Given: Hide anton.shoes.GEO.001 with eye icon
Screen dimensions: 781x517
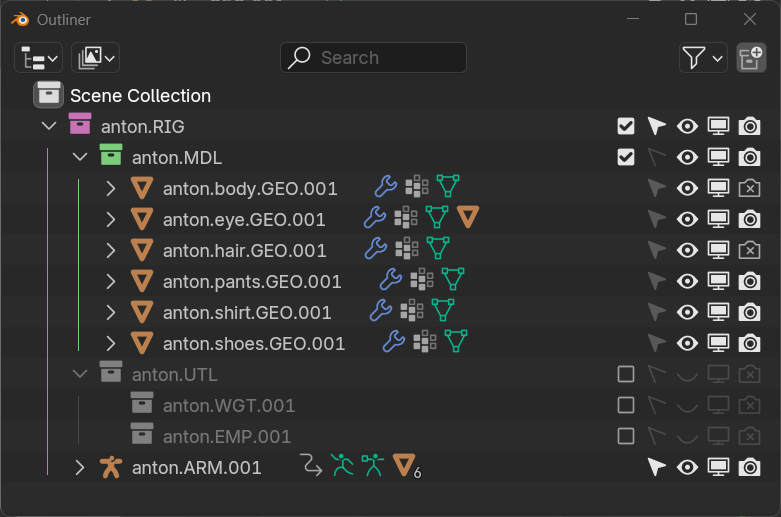Looking at the screenshot, I should tap(687, 344).
